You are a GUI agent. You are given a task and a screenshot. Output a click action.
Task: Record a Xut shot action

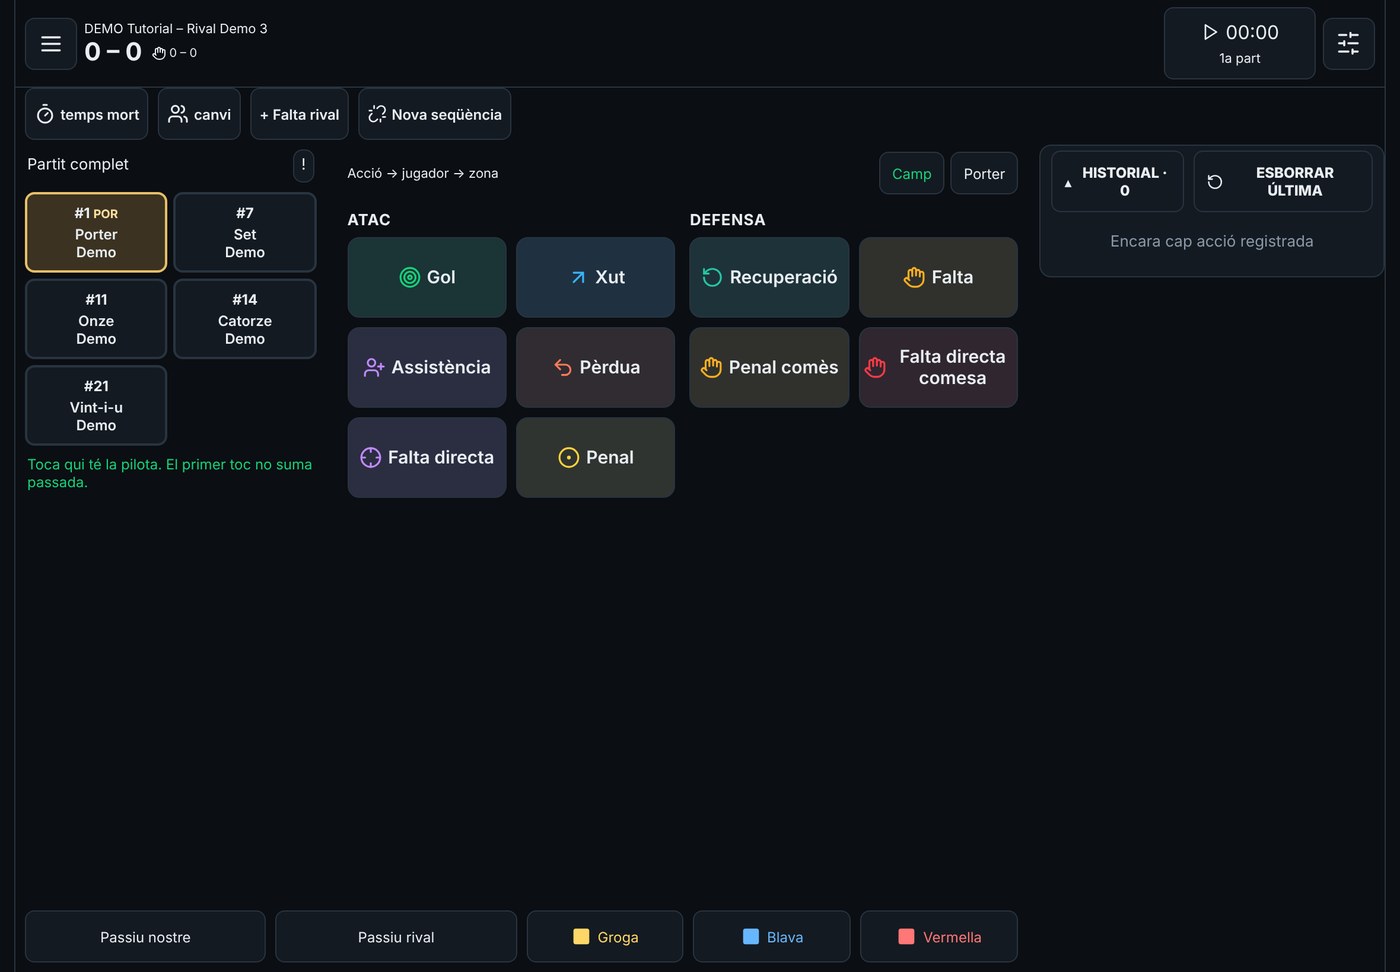click(x=596, y=277)
